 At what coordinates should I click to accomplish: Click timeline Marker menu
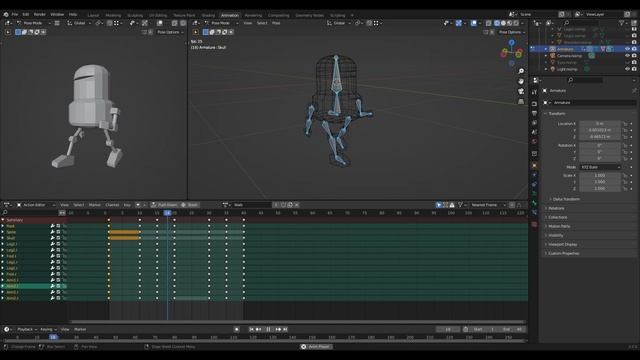[80, 329]
